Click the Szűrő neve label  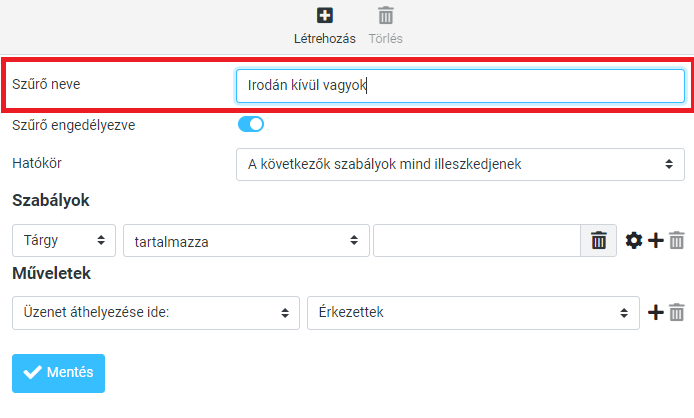pos(46,85)
